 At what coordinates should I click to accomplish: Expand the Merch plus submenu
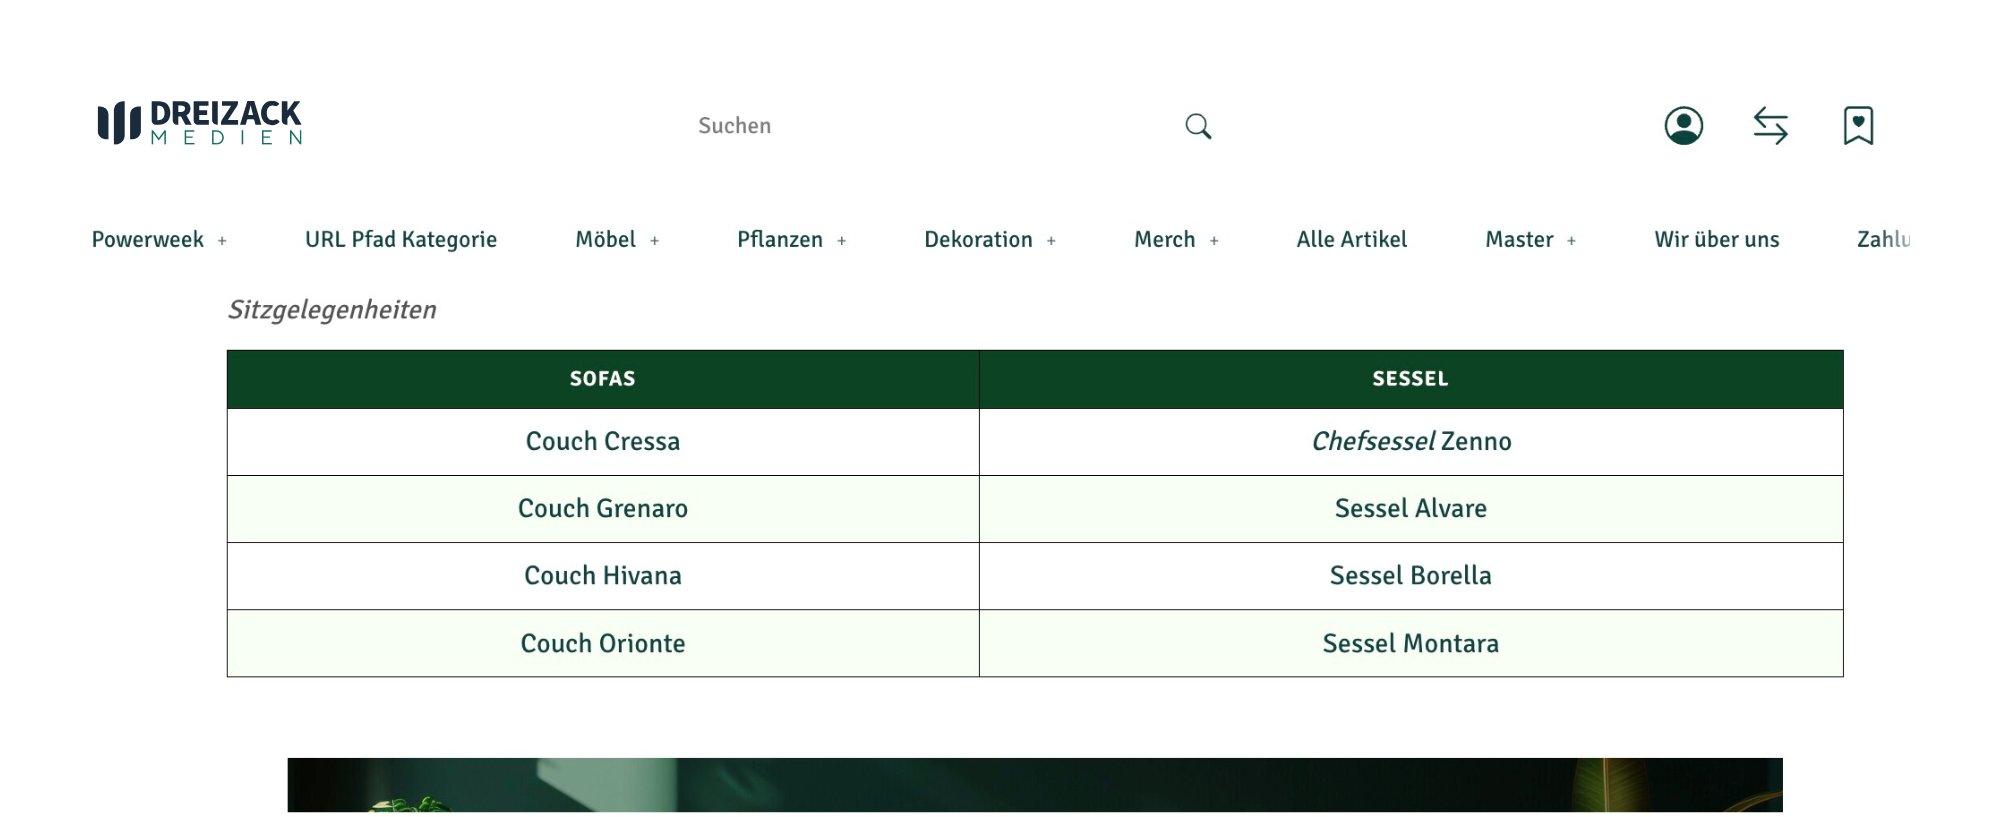1214,241
